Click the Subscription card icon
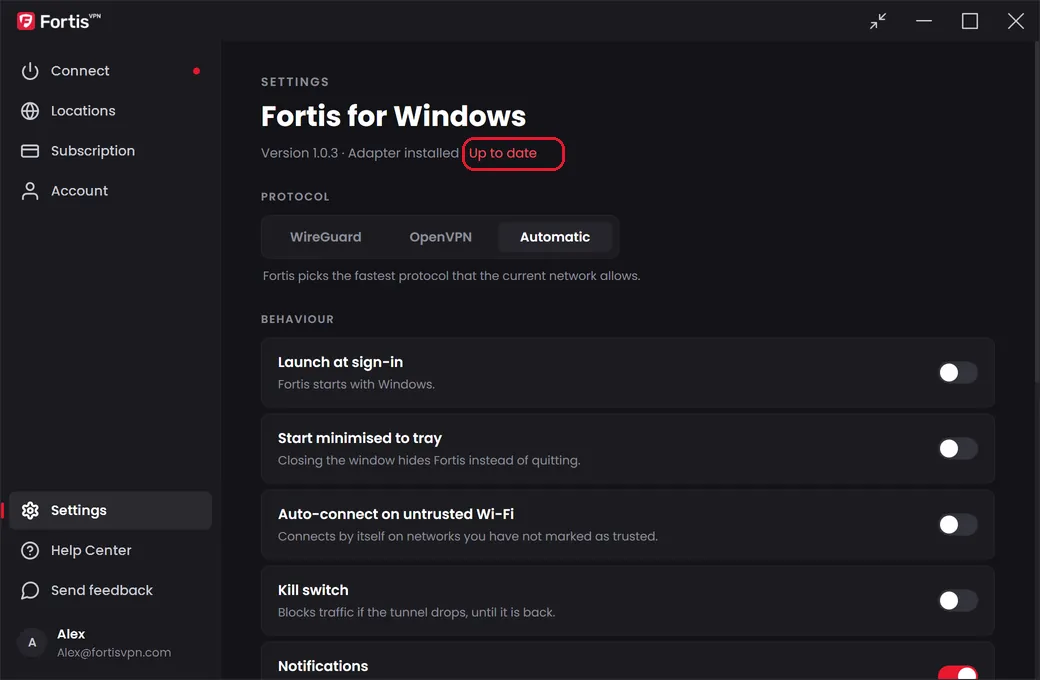 30,151
